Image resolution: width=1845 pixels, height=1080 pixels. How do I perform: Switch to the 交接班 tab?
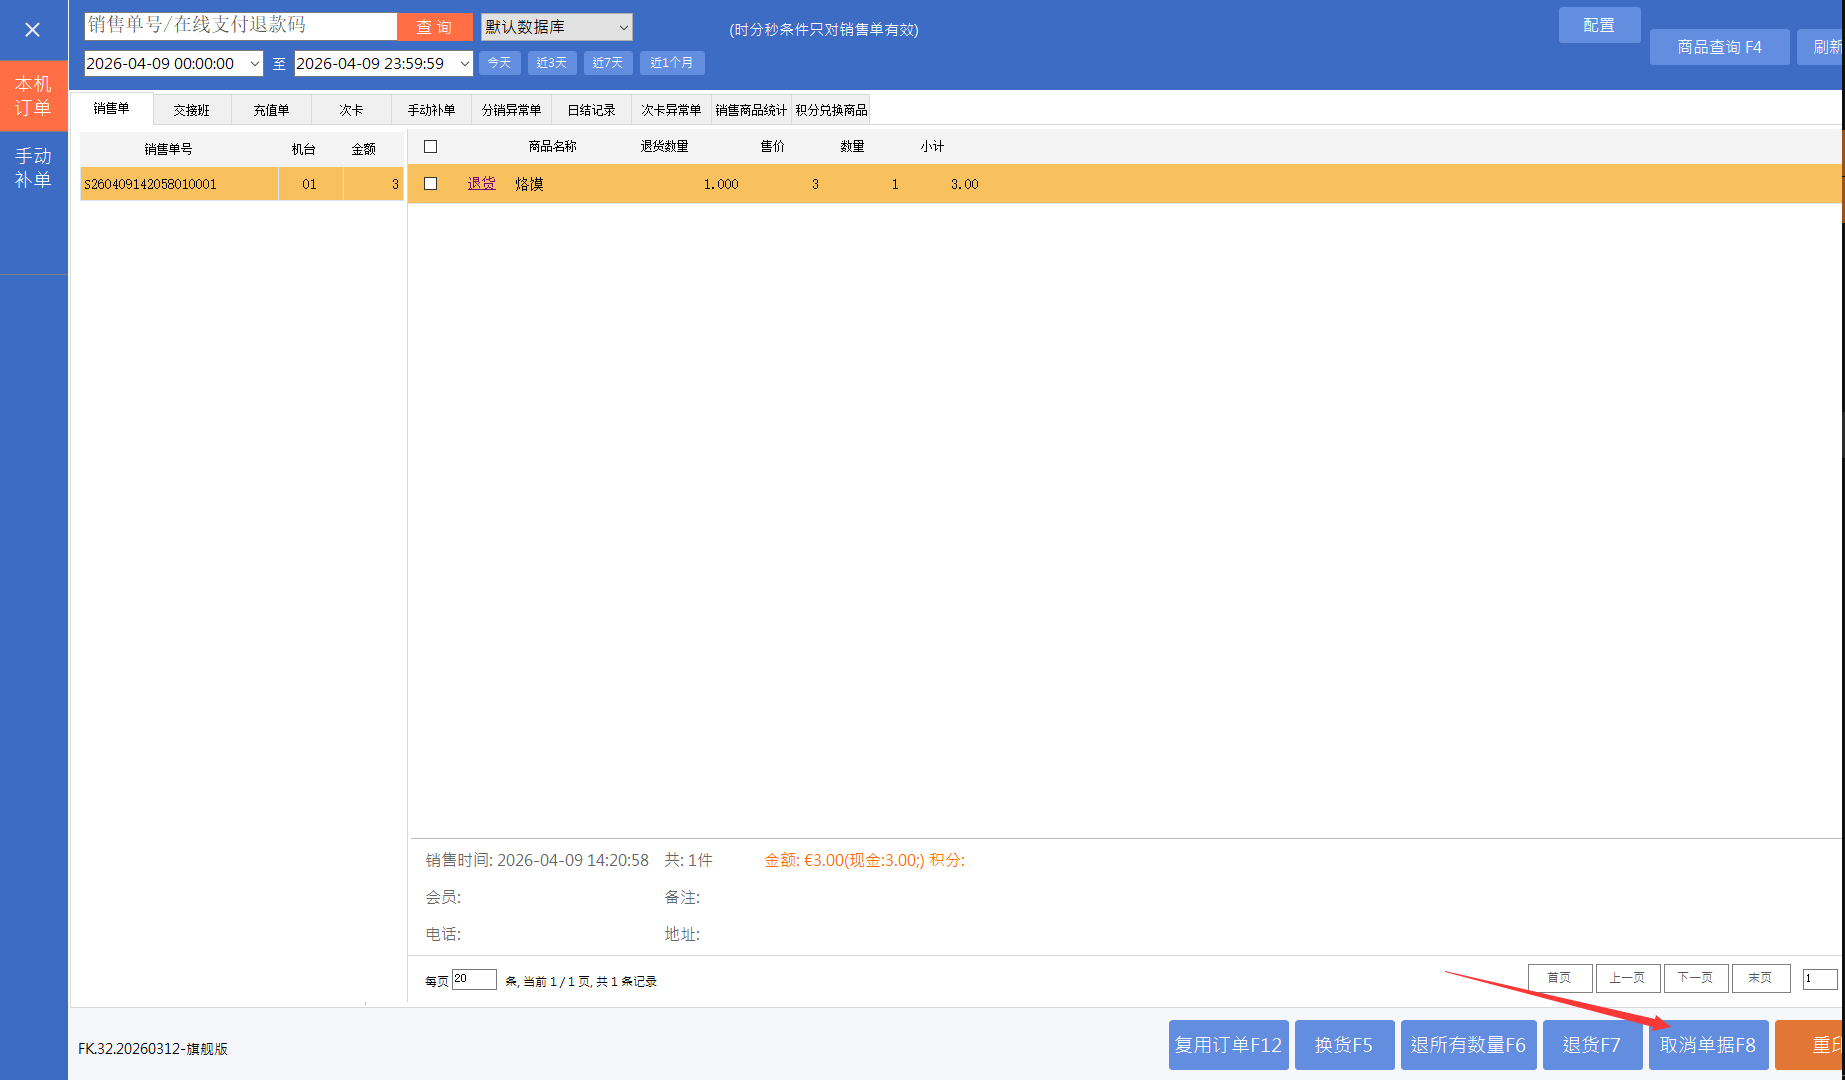pos(191,110)
